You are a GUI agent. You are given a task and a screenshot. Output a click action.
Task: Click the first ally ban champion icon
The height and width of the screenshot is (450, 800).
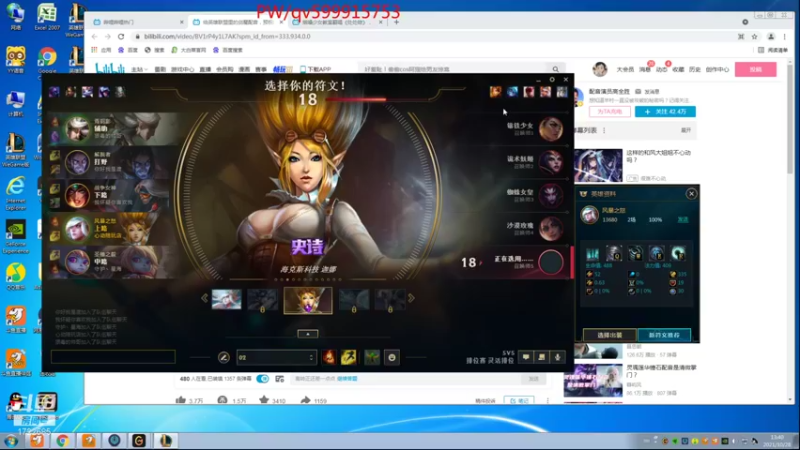click(54, 92)
